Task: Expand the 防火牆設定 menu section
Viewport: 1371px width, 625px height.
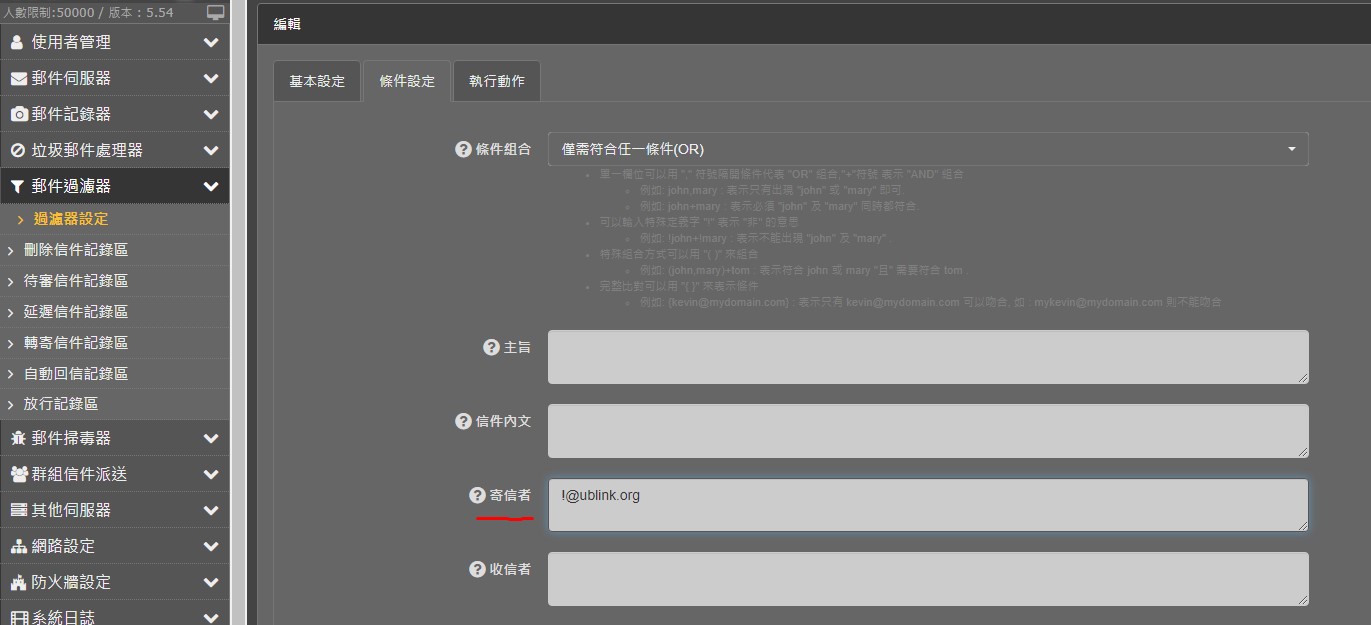Action: pyautogui.click(x=114, y=582)
